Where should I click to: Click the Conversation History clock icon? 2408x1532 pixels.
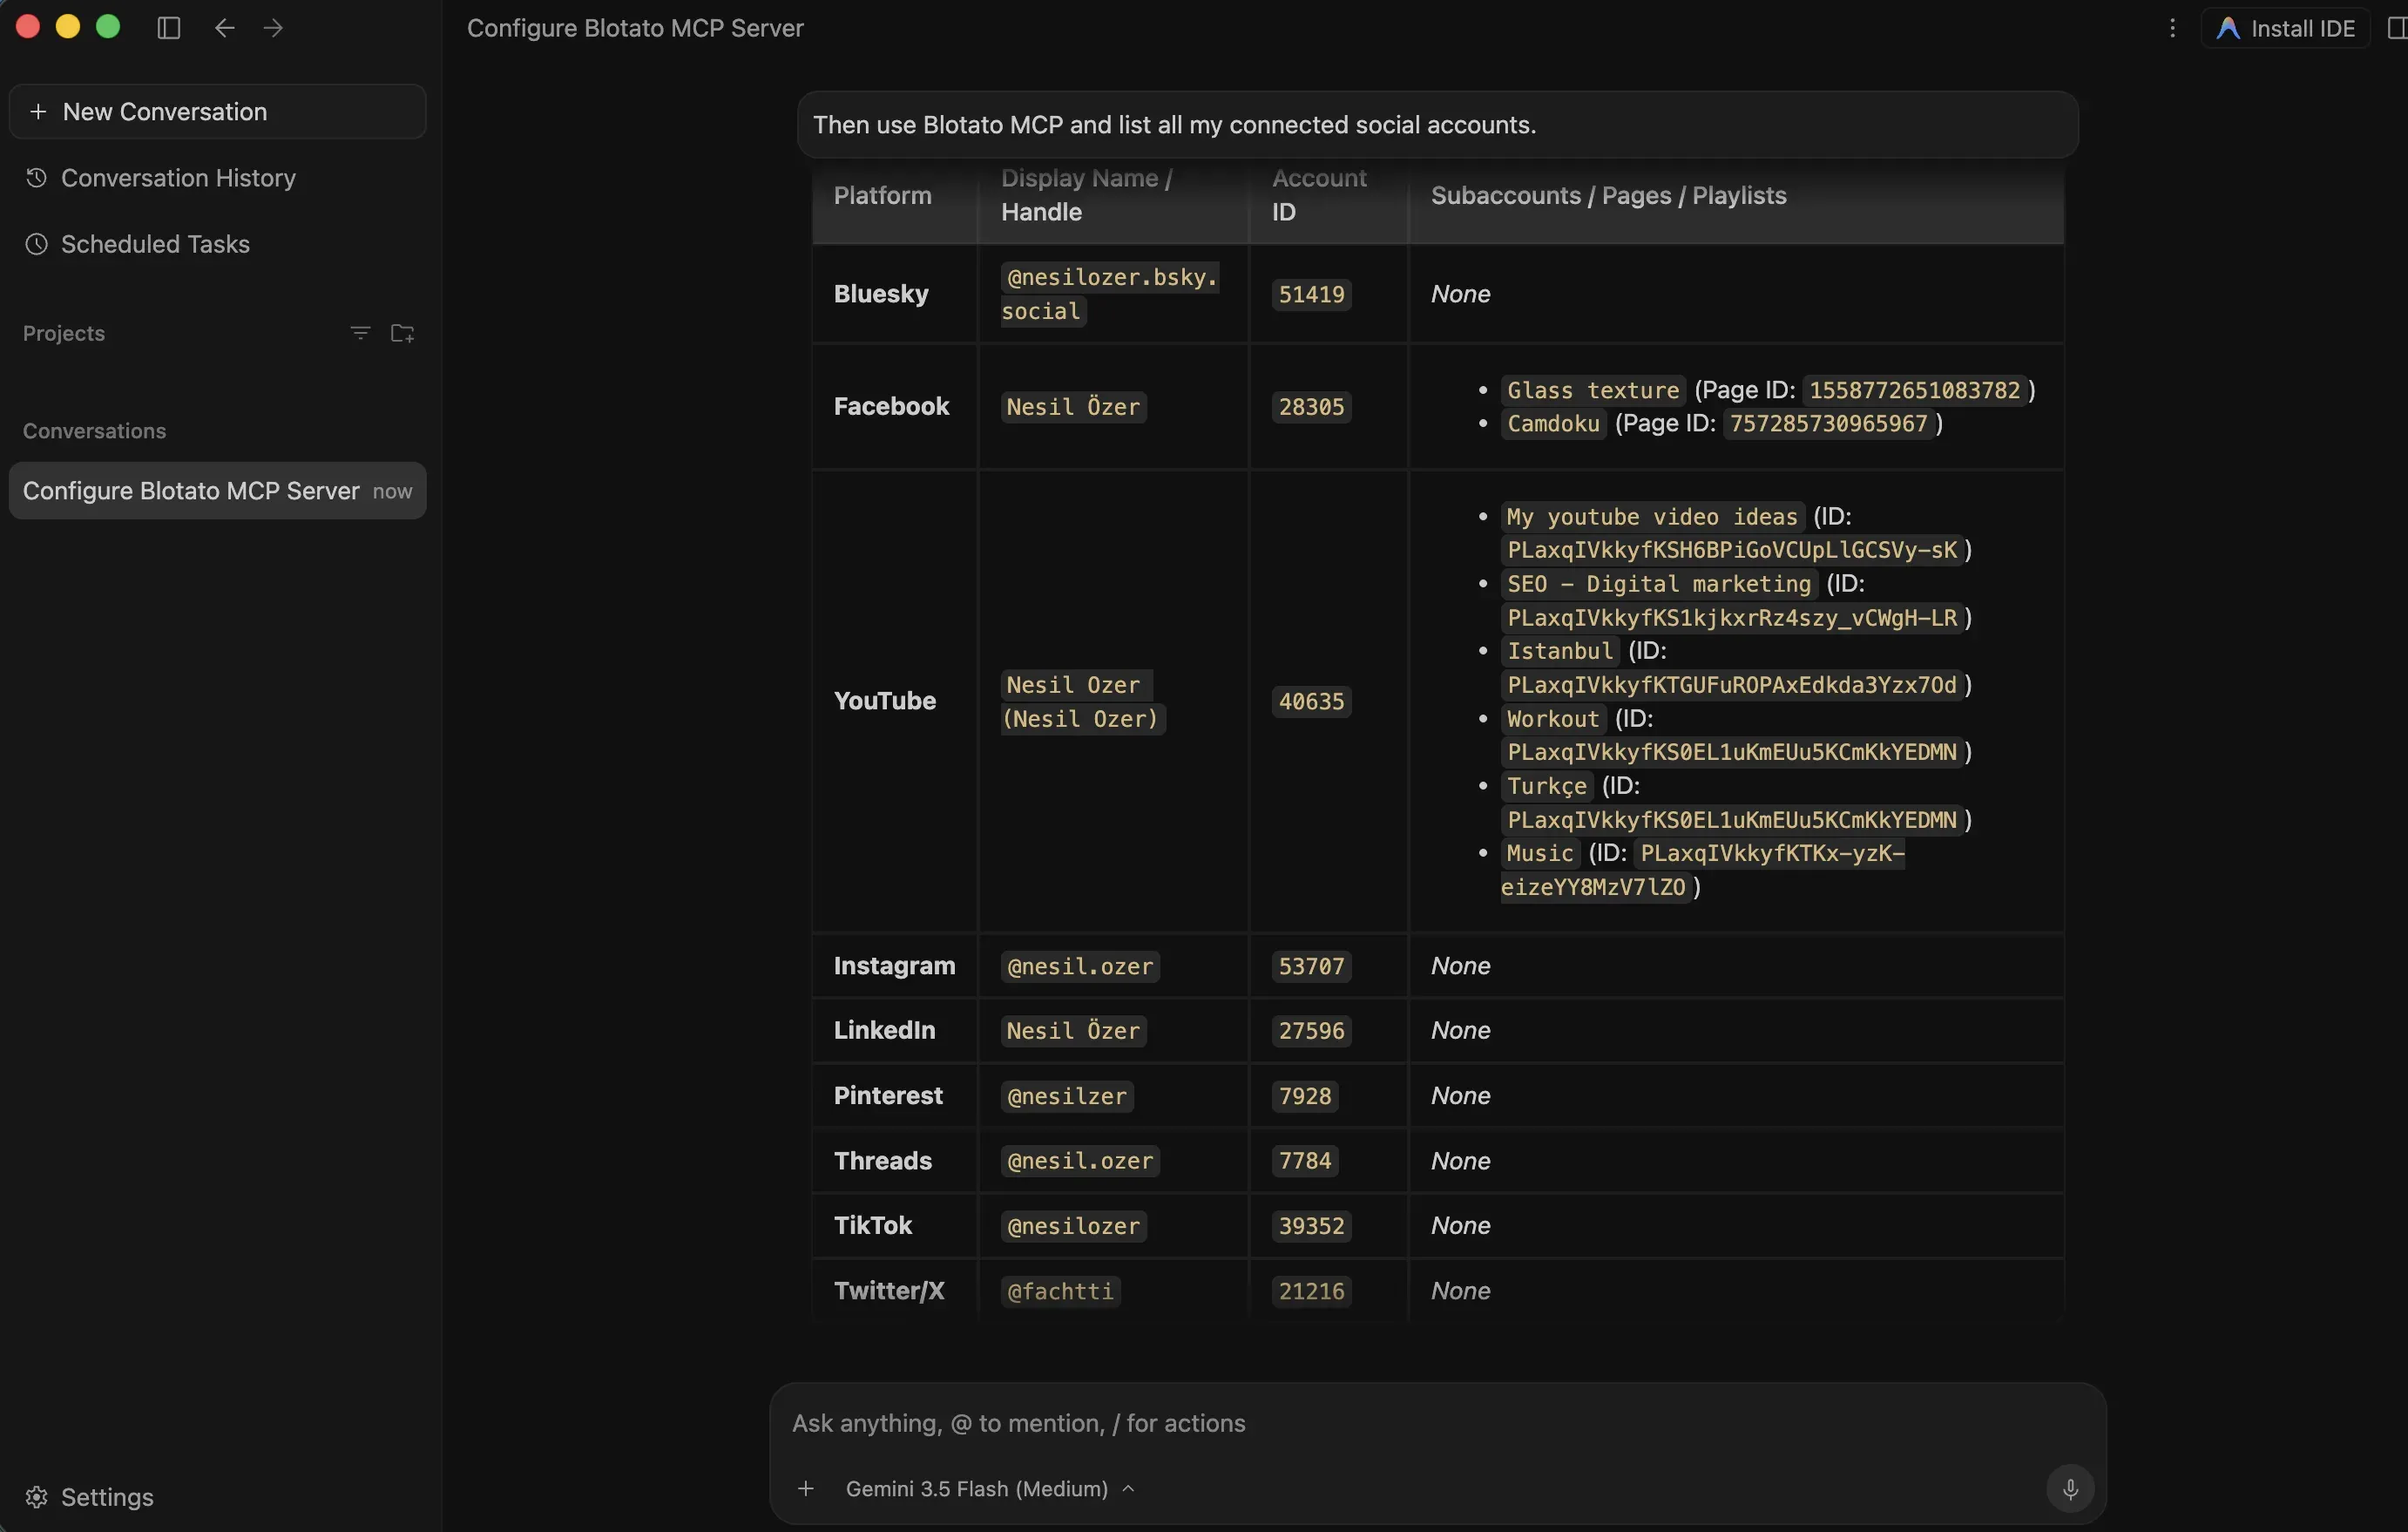[x=36, y=178]
